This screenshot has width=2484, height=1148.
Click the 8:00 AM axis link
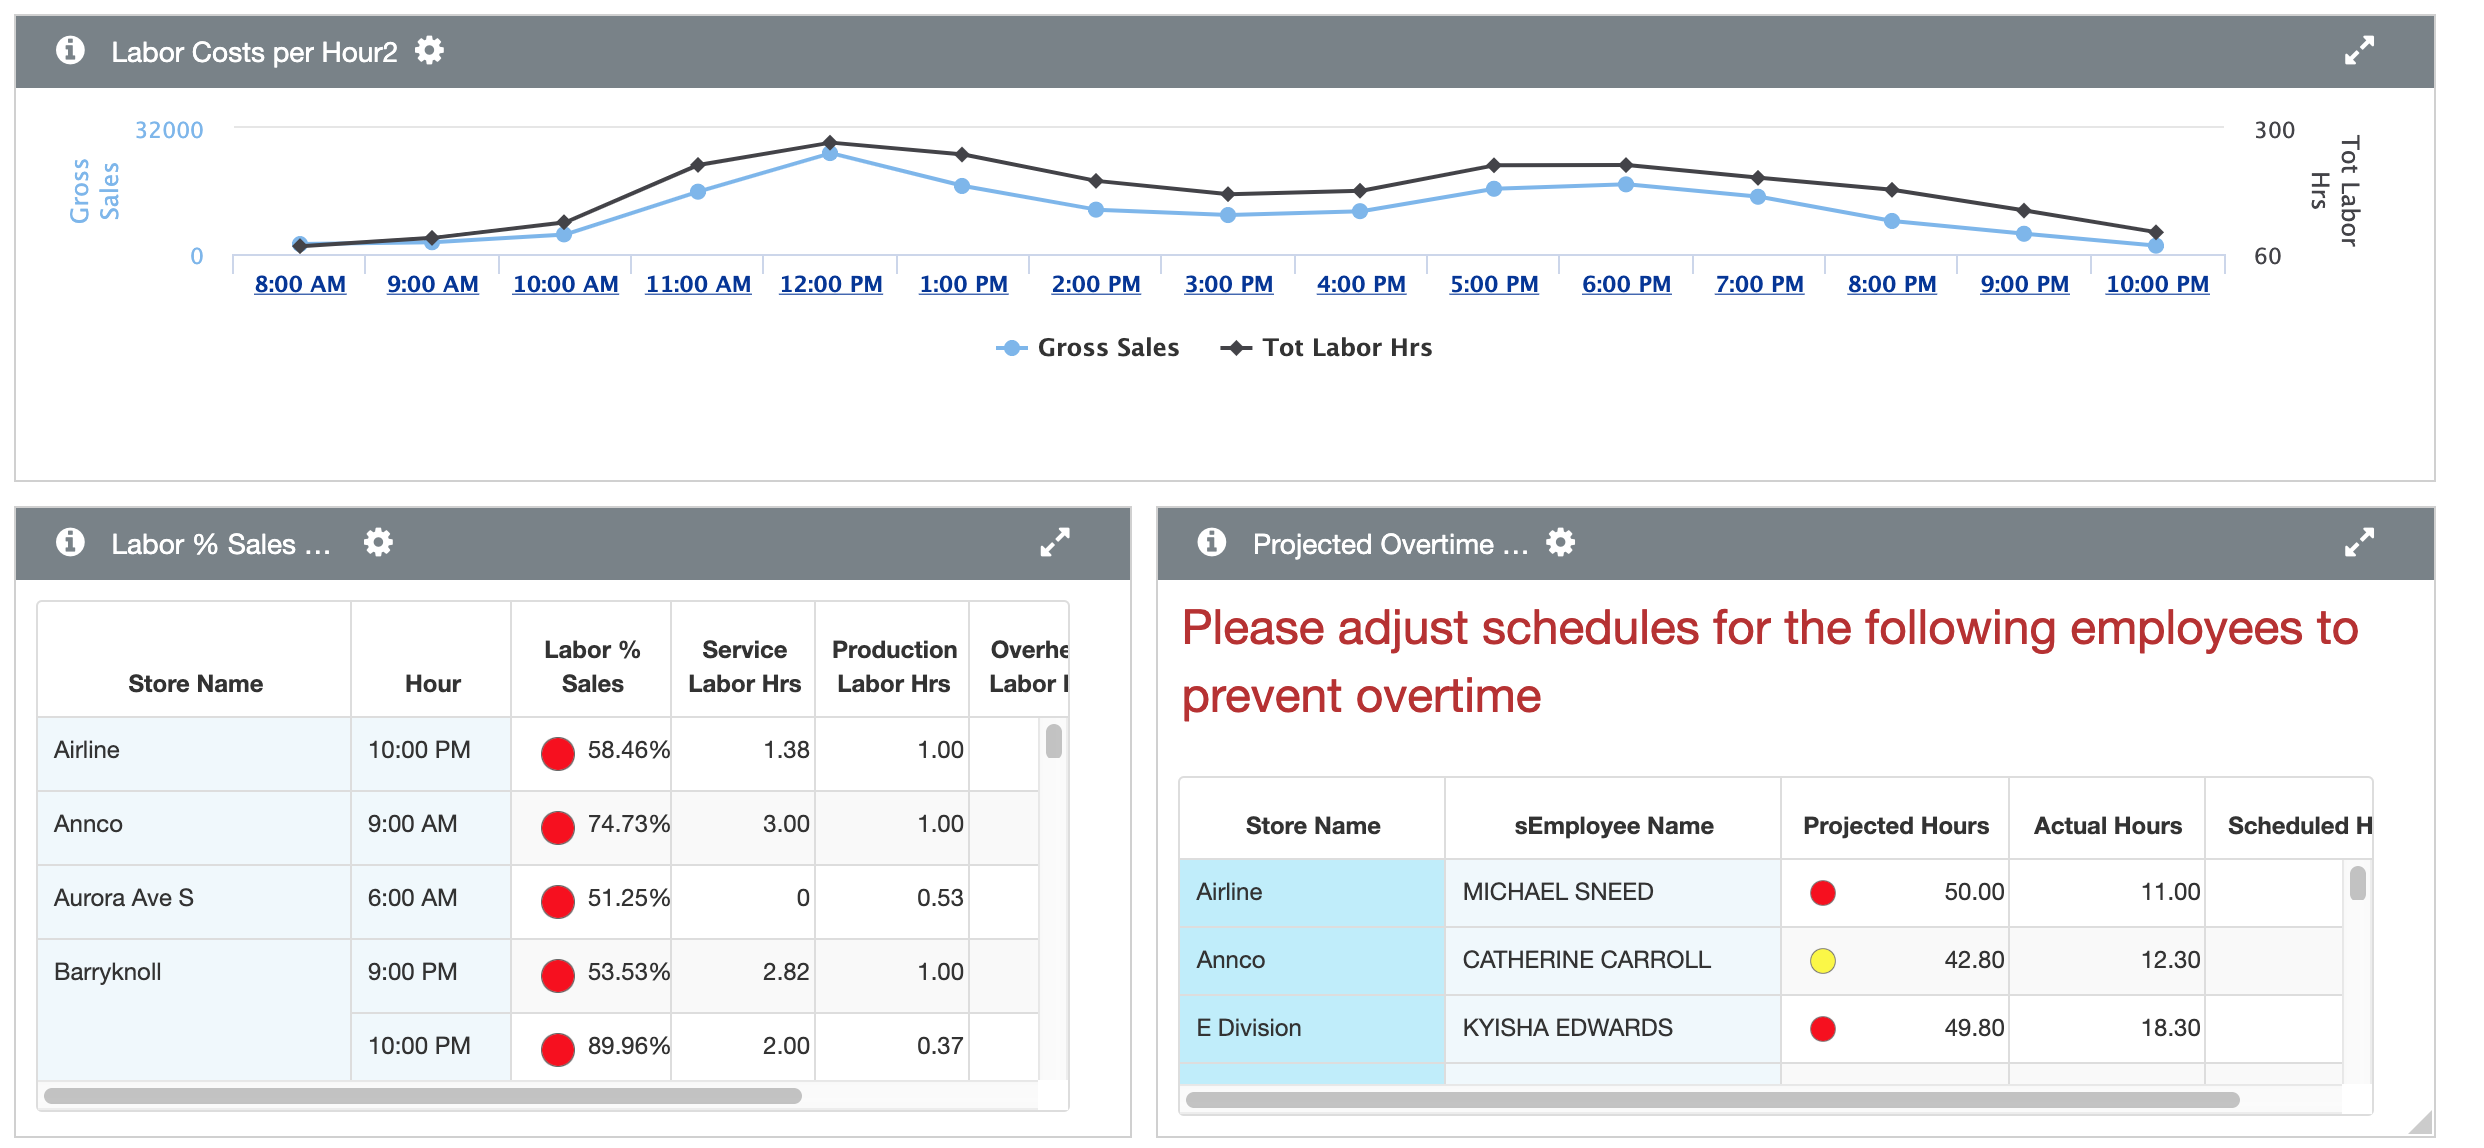[302, 284]
